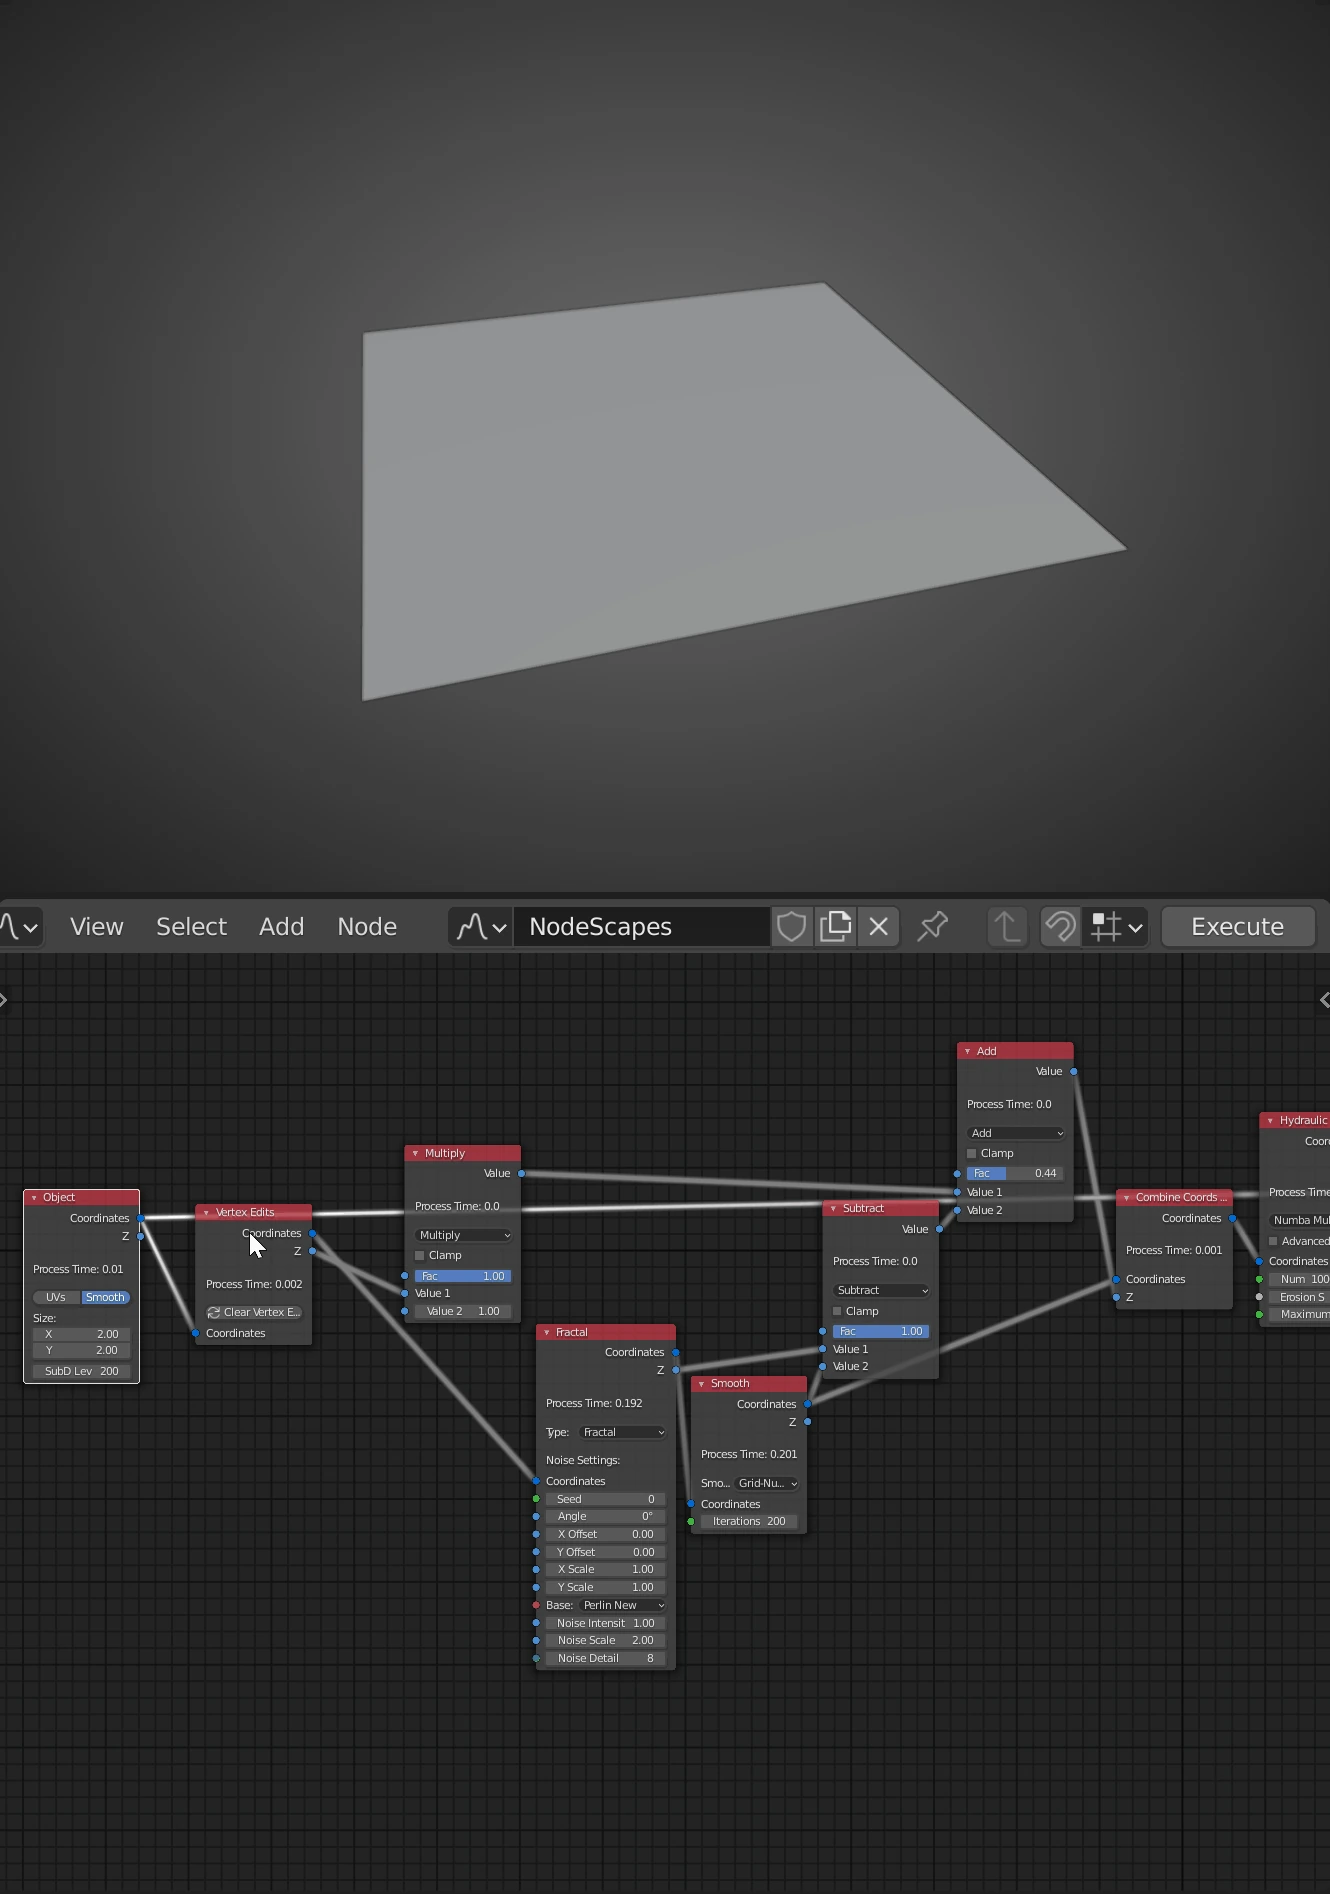Click the Fac 0.44 slider in Add node
Screen dimensions: 1330x1894
tap(1014, 1173)
